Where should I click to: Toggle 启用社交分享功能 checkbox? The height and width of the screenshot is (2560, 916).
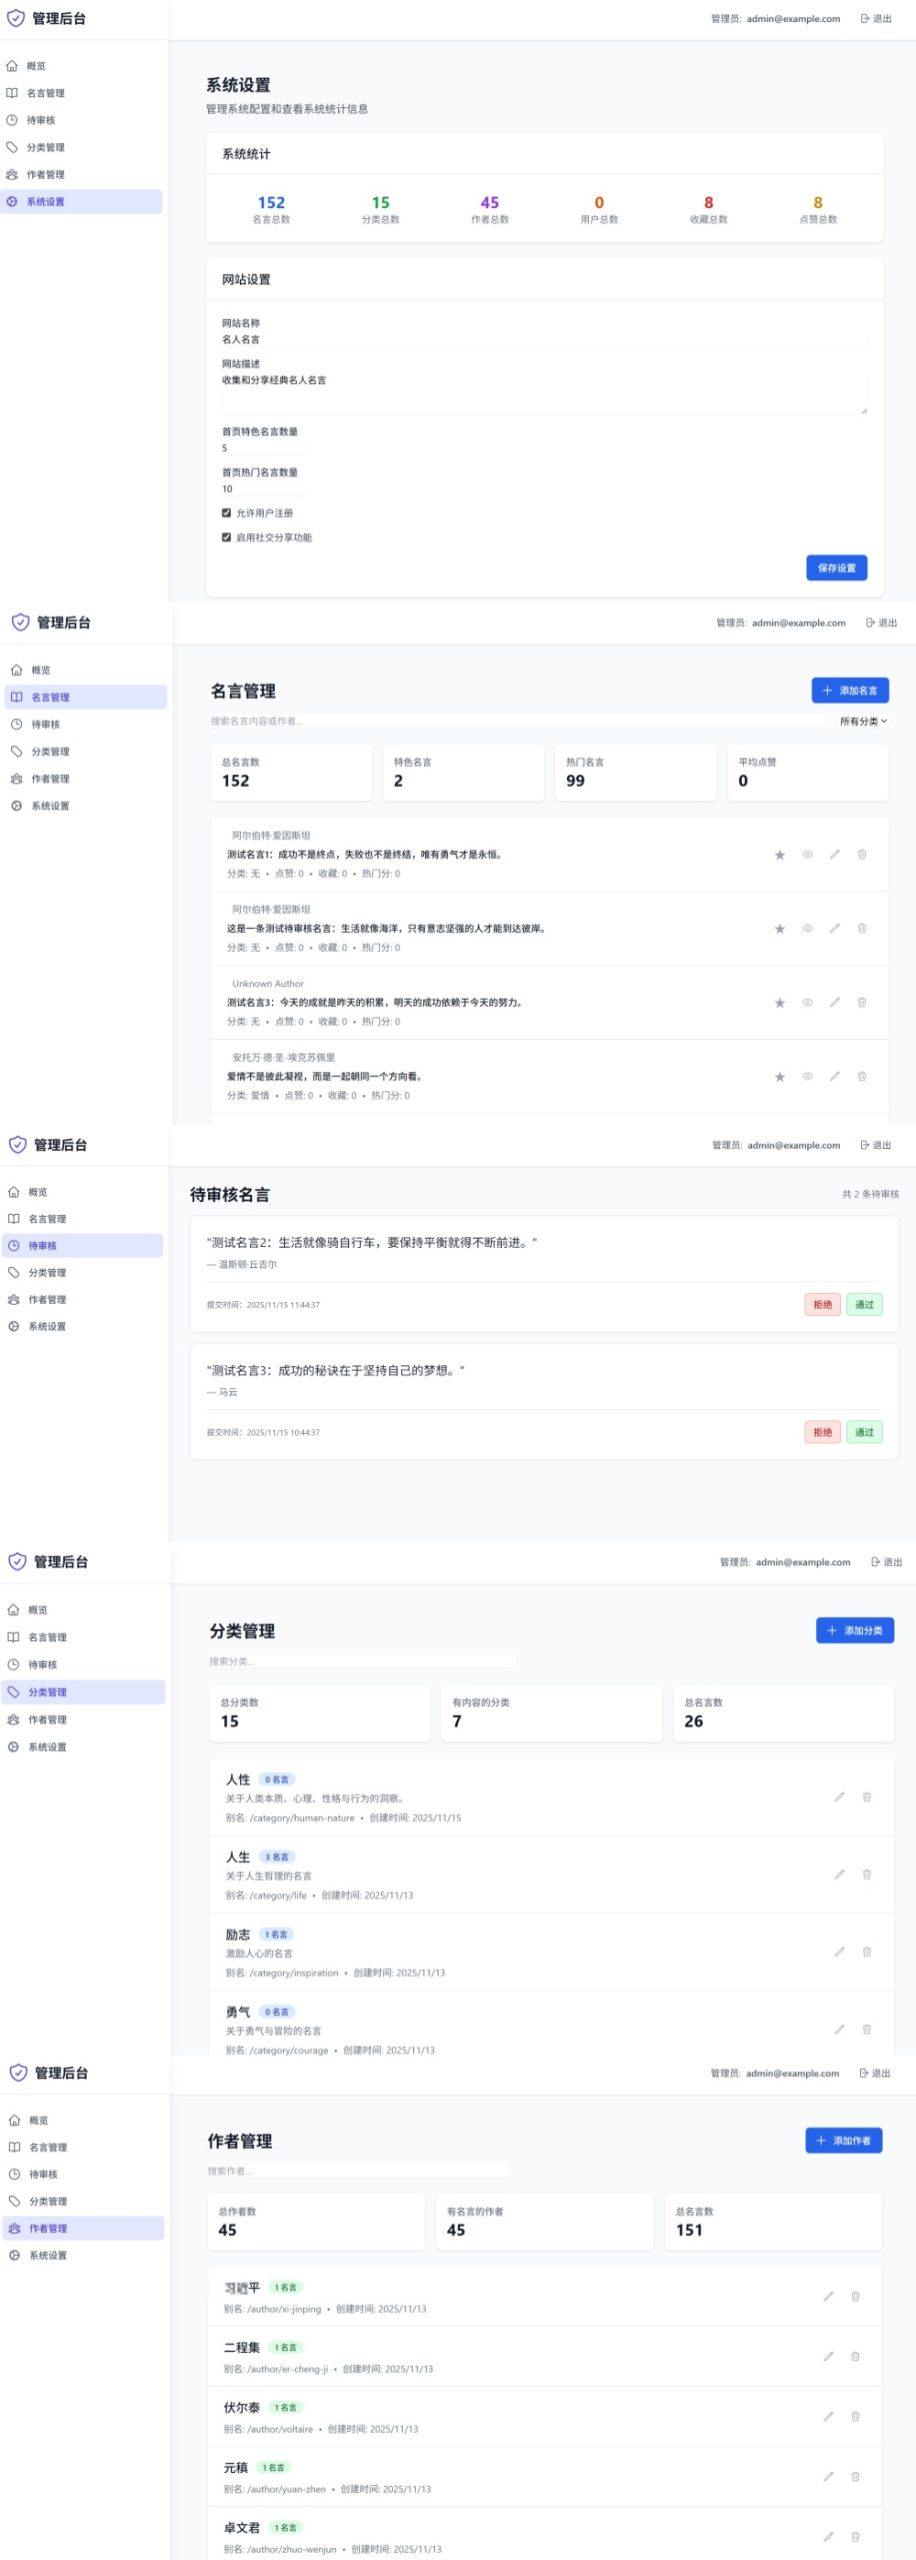pos(226,537)
